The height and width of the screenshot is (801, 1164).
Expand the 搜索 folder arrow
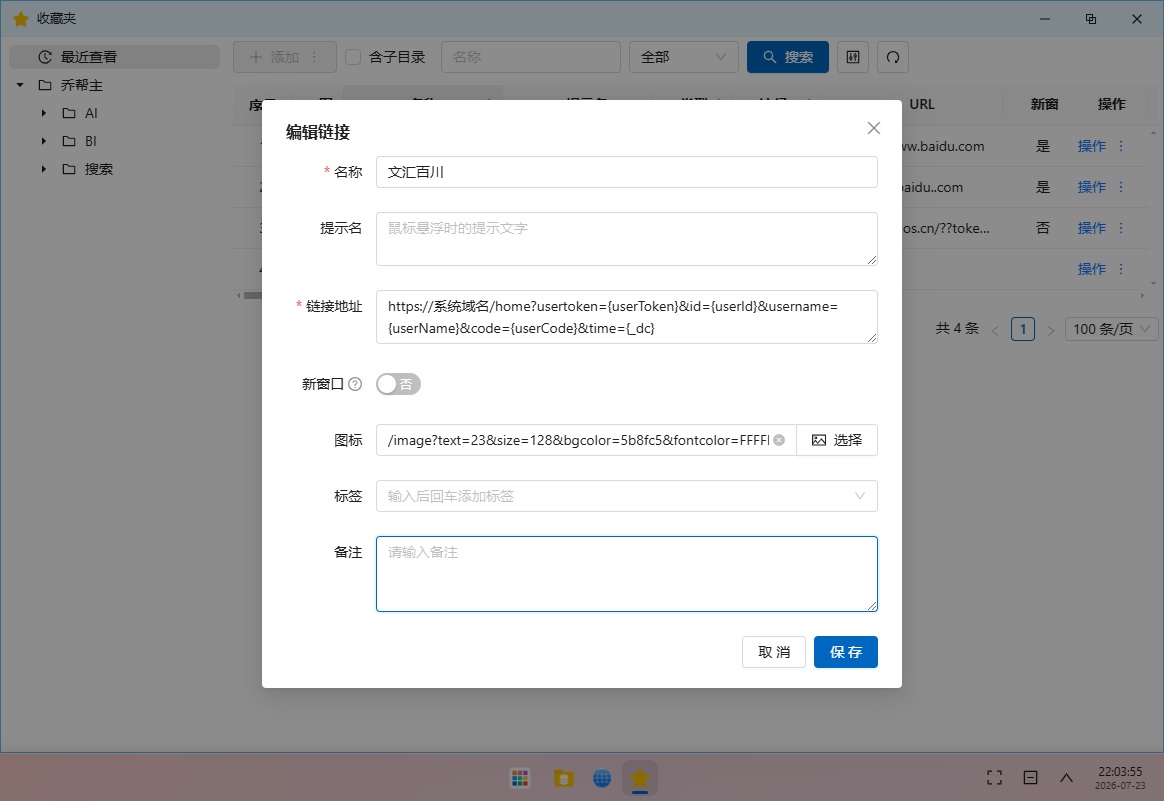(44, 169)
